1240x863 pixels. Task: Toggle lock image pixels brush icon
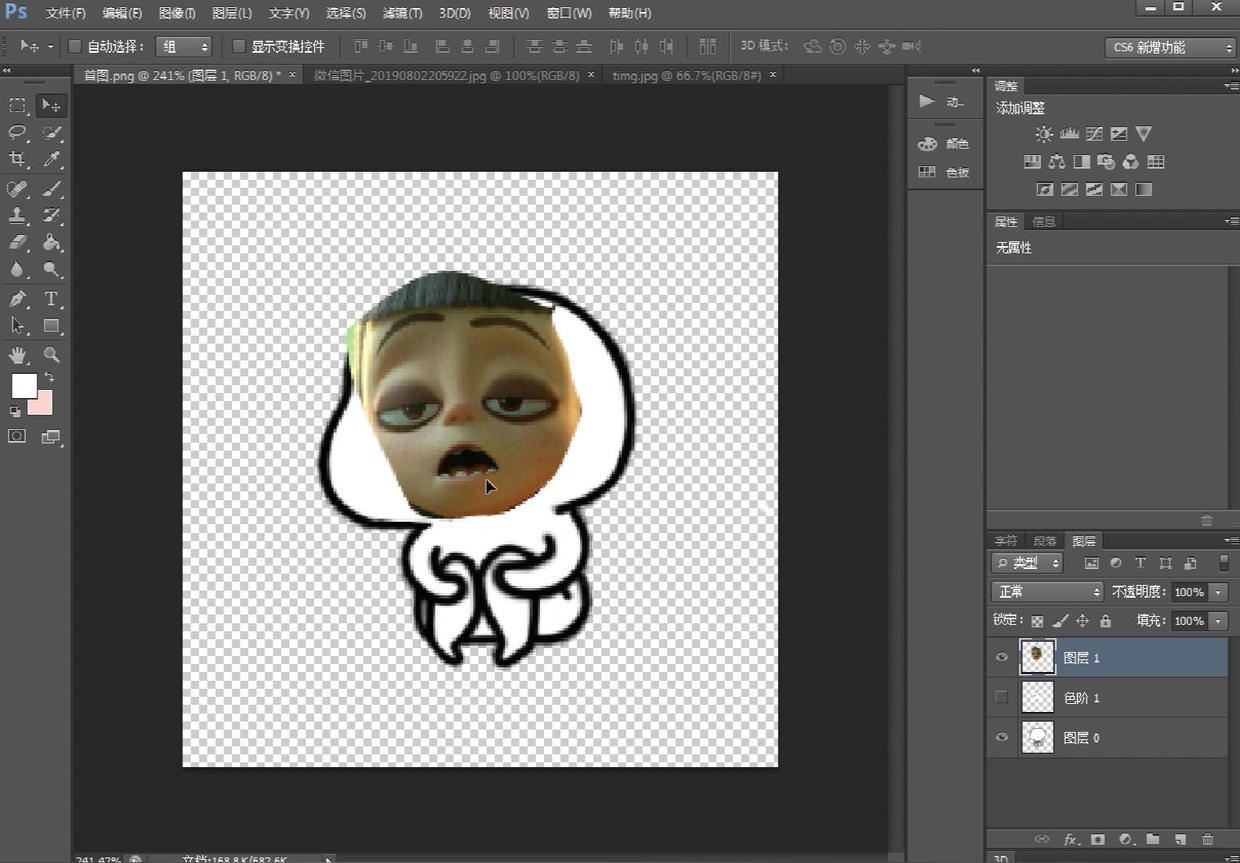(x=1060, y=621)
